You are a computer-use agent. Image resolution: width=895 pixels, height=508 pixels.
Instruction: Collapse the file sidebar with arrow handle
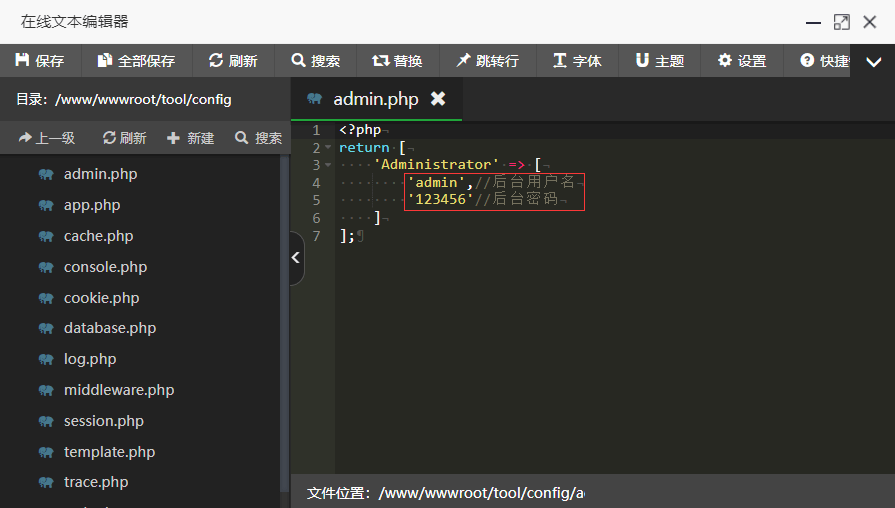click(x=296, y=257)
